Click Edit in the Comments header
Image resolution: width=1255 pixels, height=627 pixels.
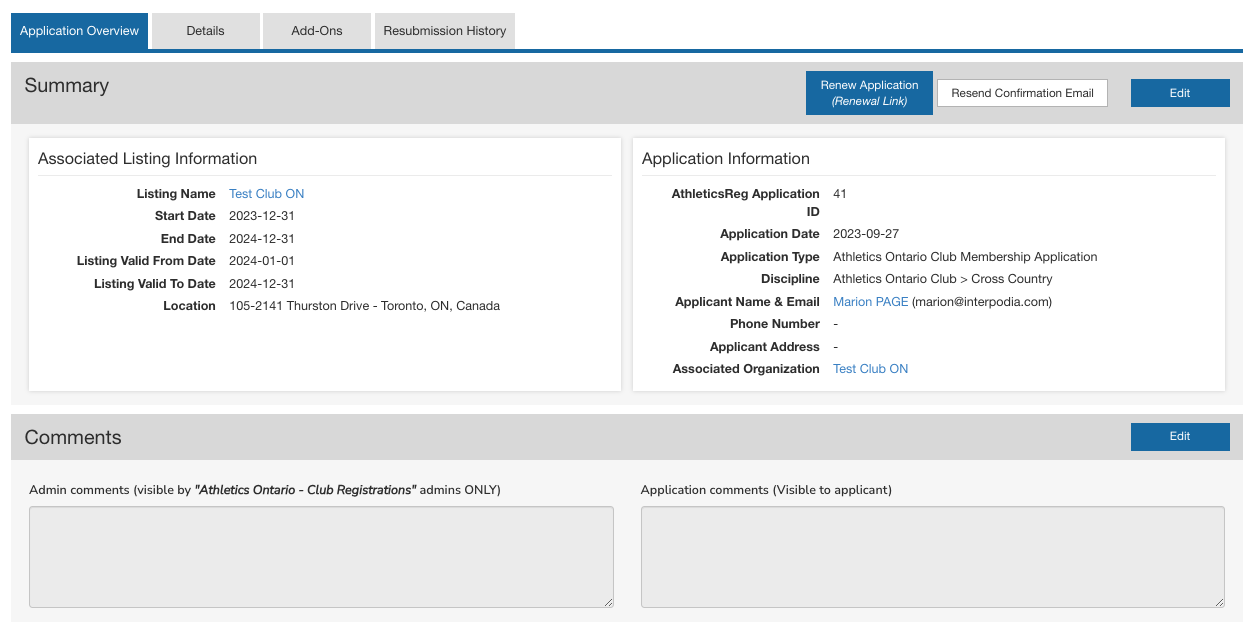point(1179,436)
